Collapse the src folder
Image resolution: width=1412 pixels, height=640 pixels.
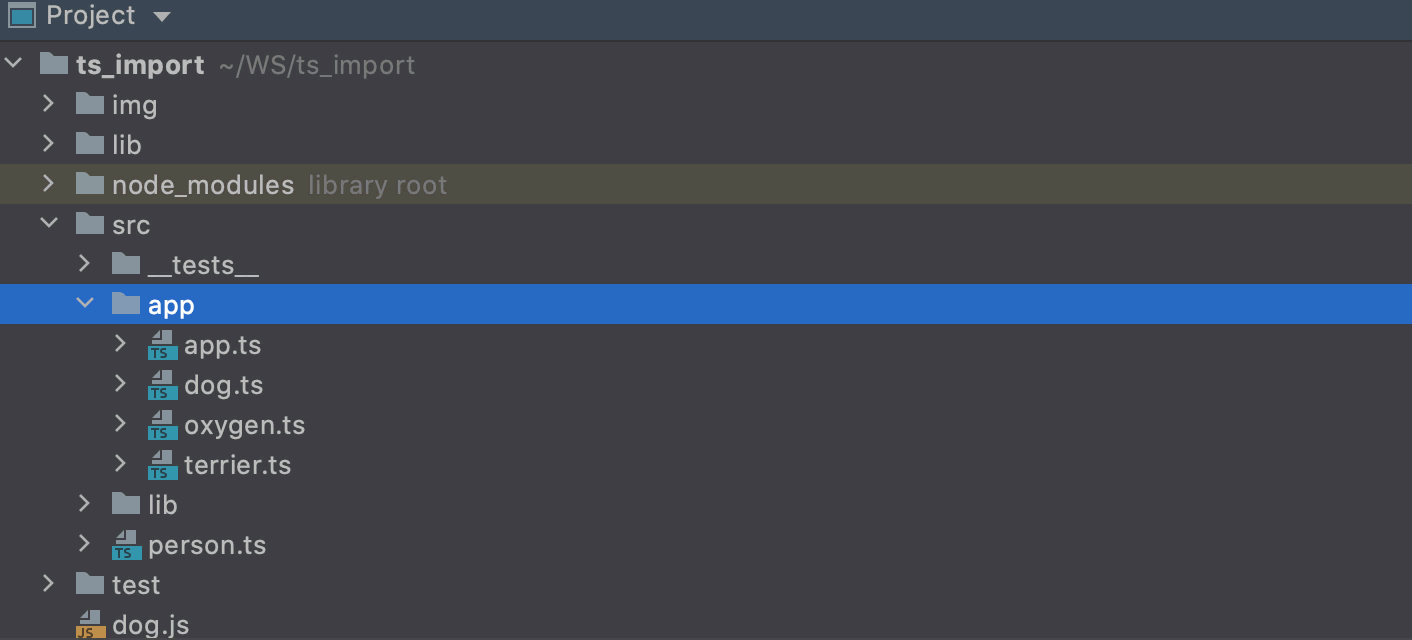pyautogui.click(x=49, y=224)
